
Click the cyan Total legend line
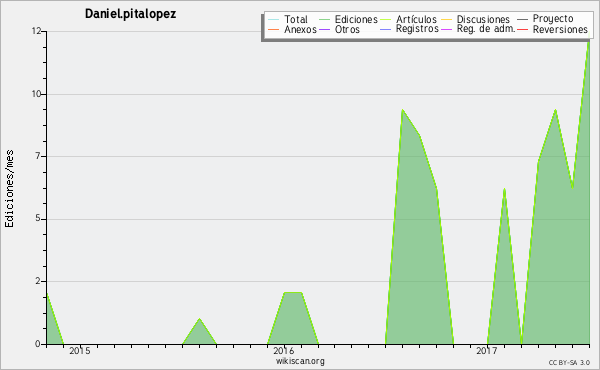click(x=274, y=20)
